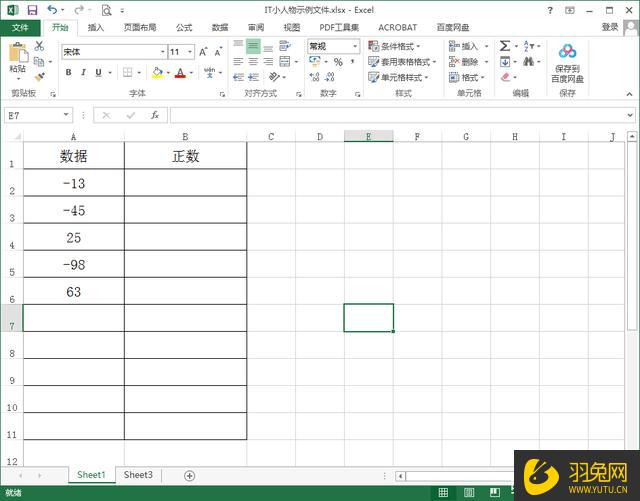The image size is (640, 501).
Task: Open print preview from quick access toolbar
Action: coord(106,10)
